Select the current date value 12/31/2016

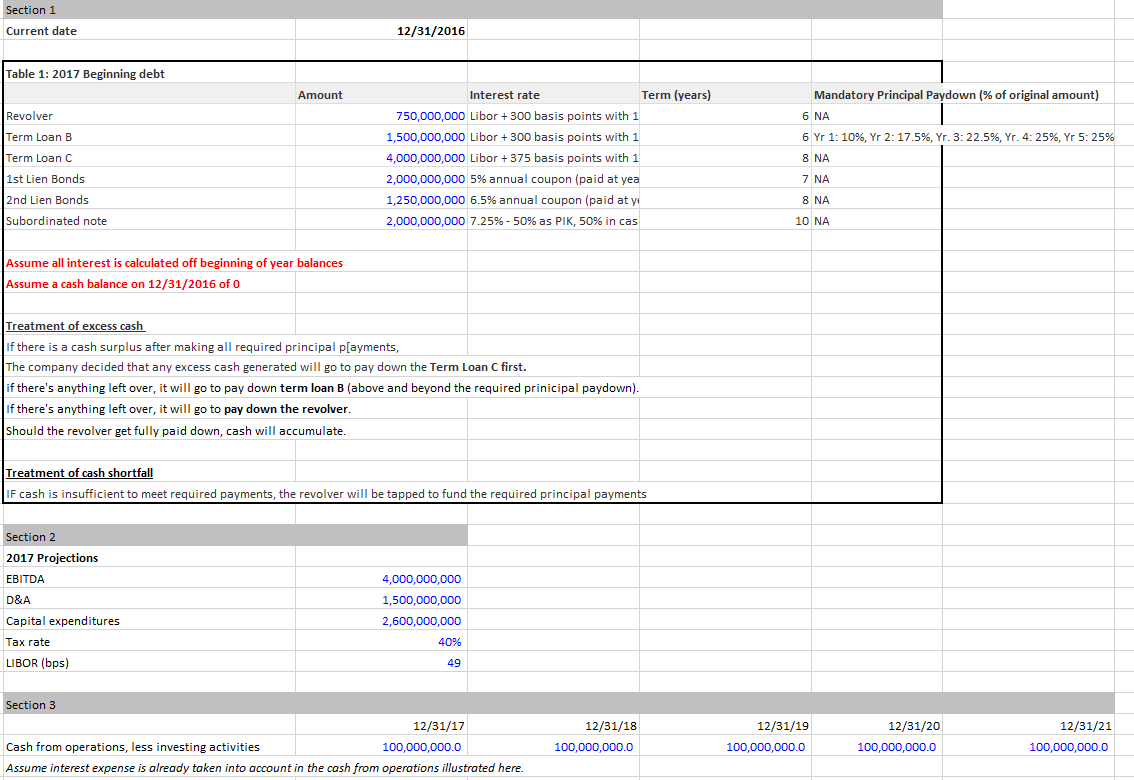point(430,31)
